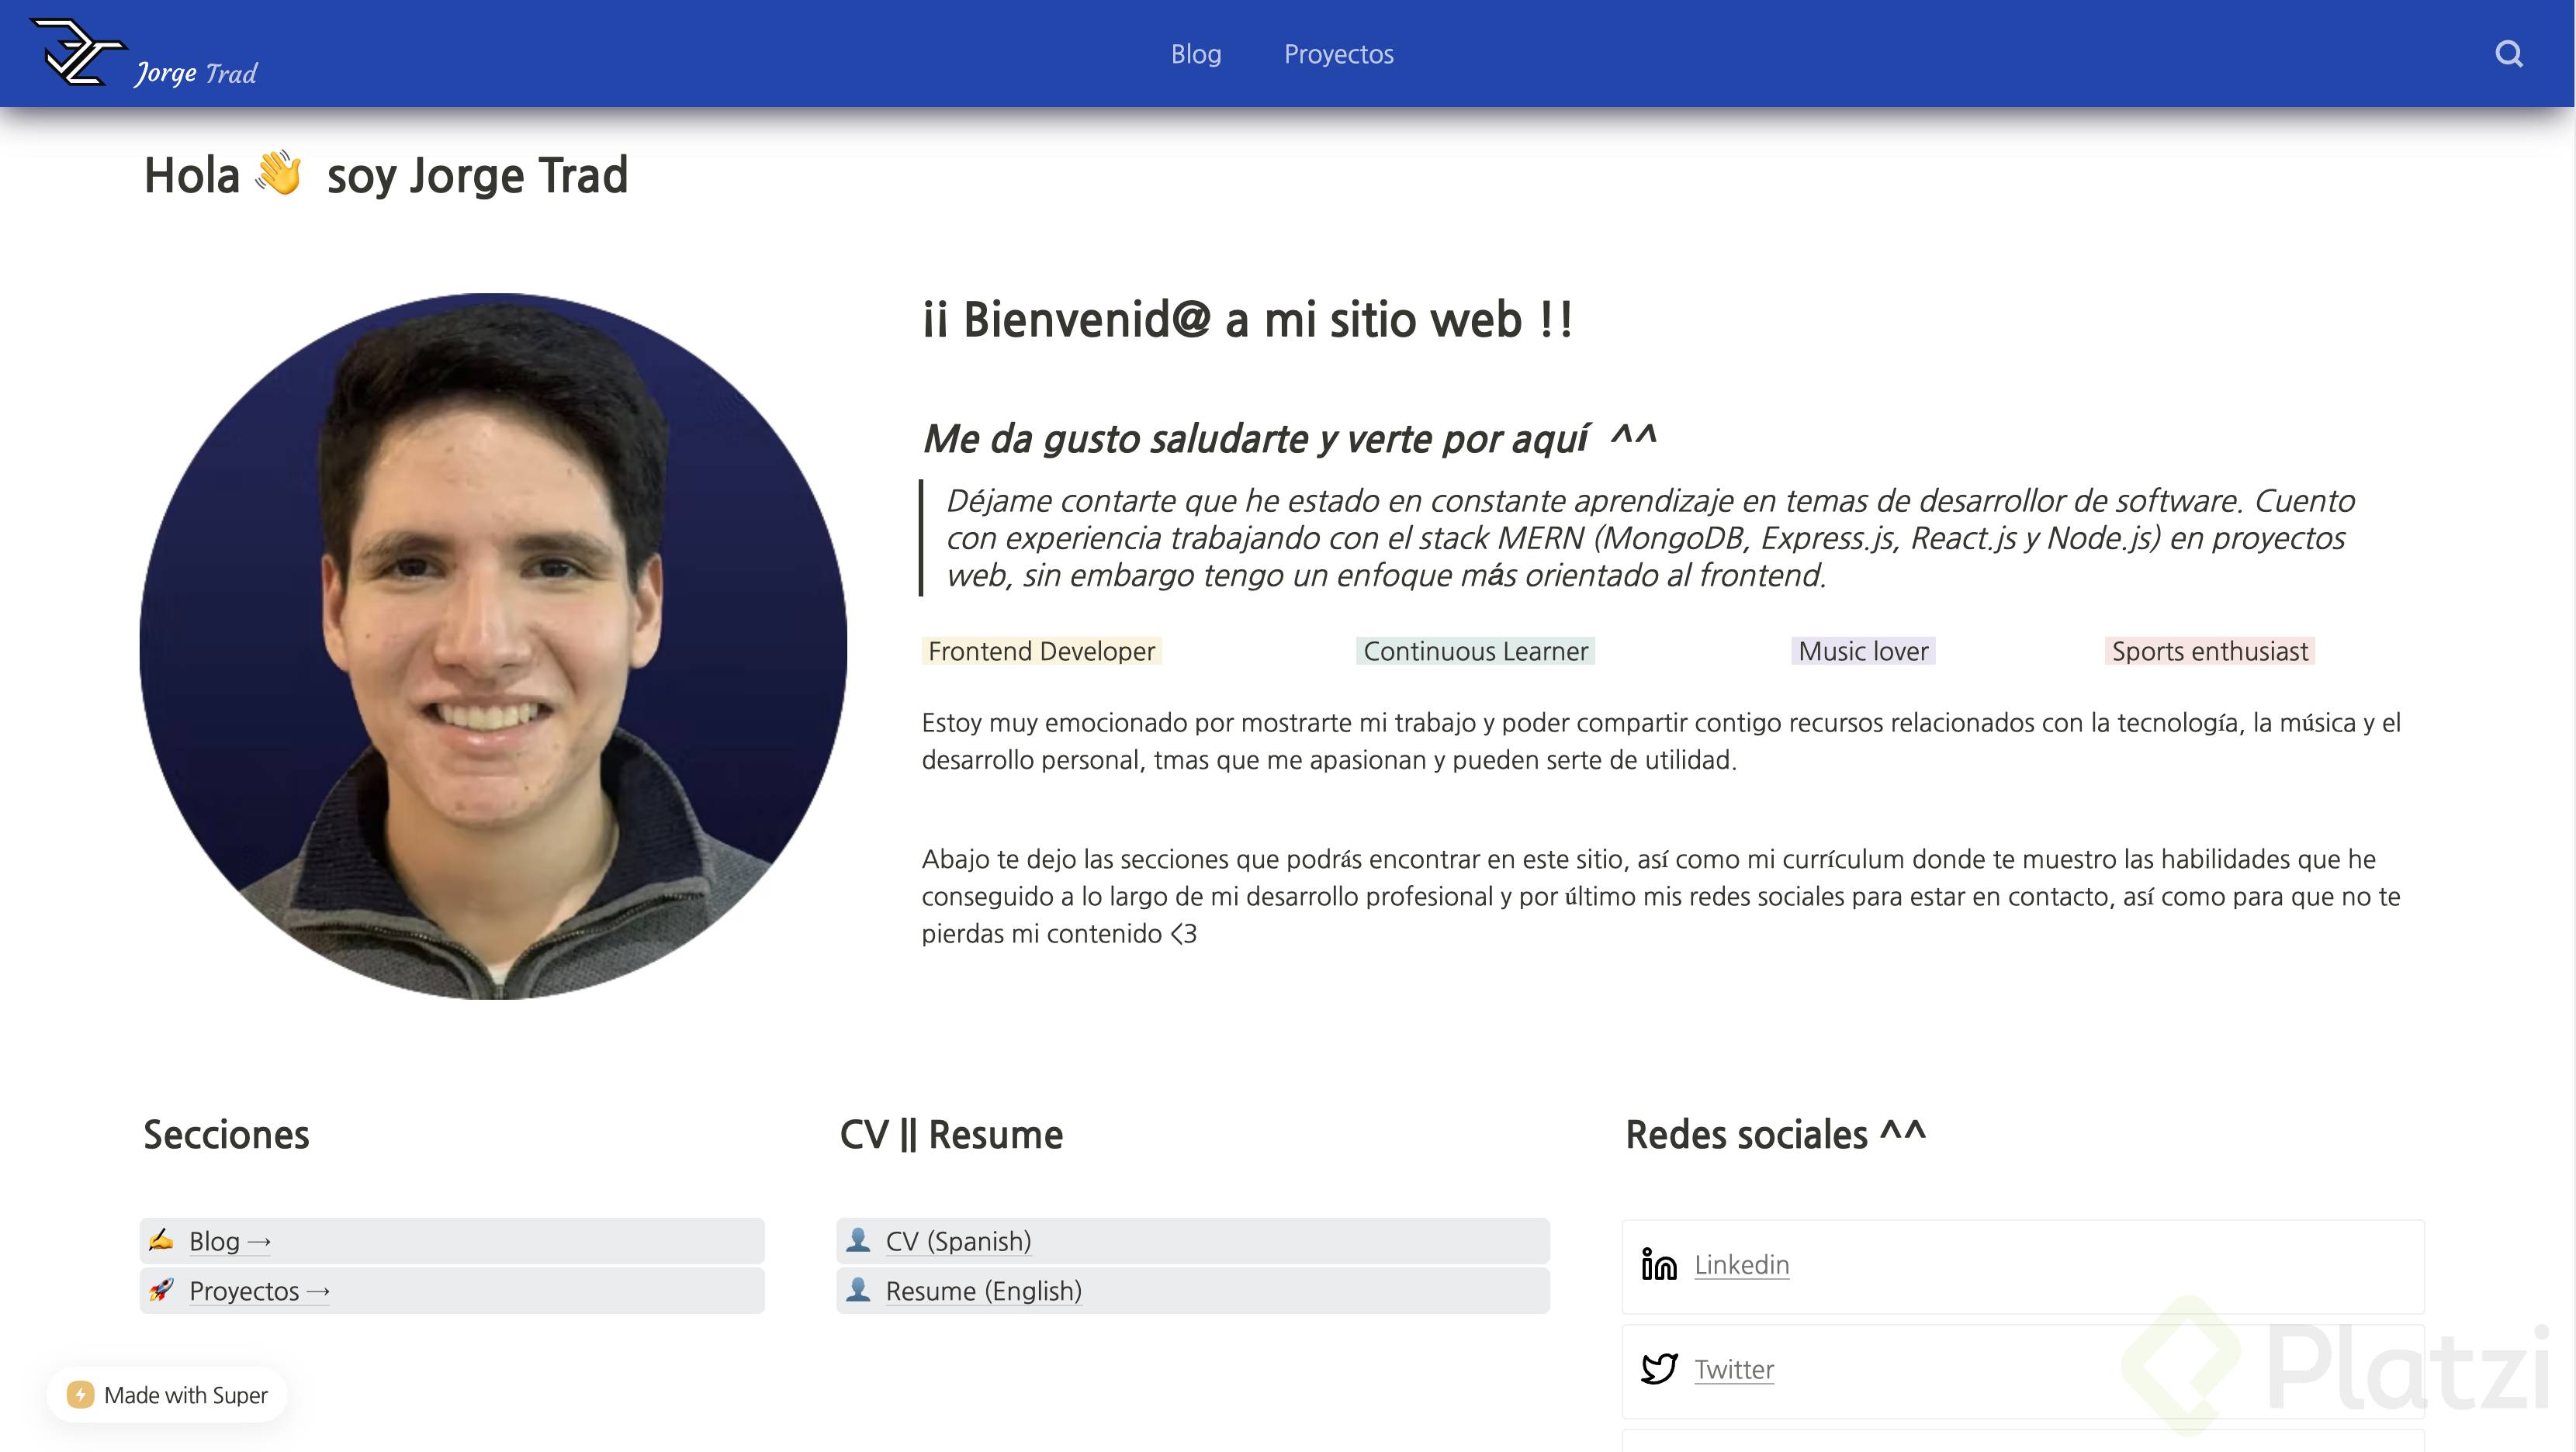2576x1452 pixels.
Task: Open the Resume (English) link
Action: [x=983, y=1292]
